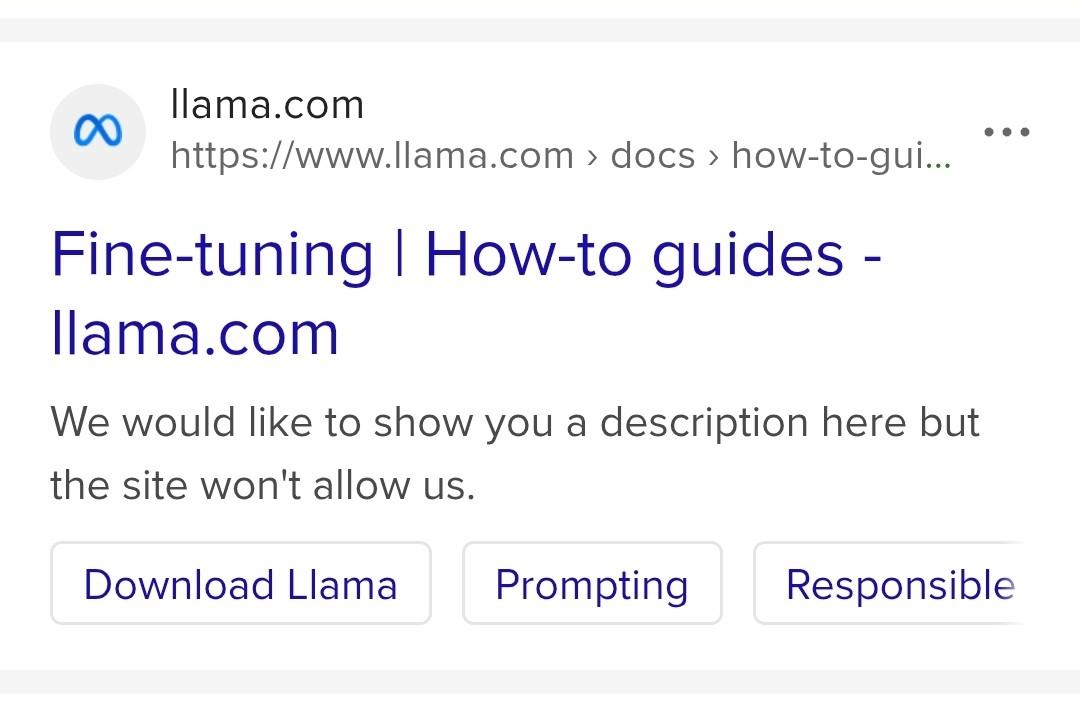
Task: Click the first breadcrumb chevron separator
Action: click(592, 157)
